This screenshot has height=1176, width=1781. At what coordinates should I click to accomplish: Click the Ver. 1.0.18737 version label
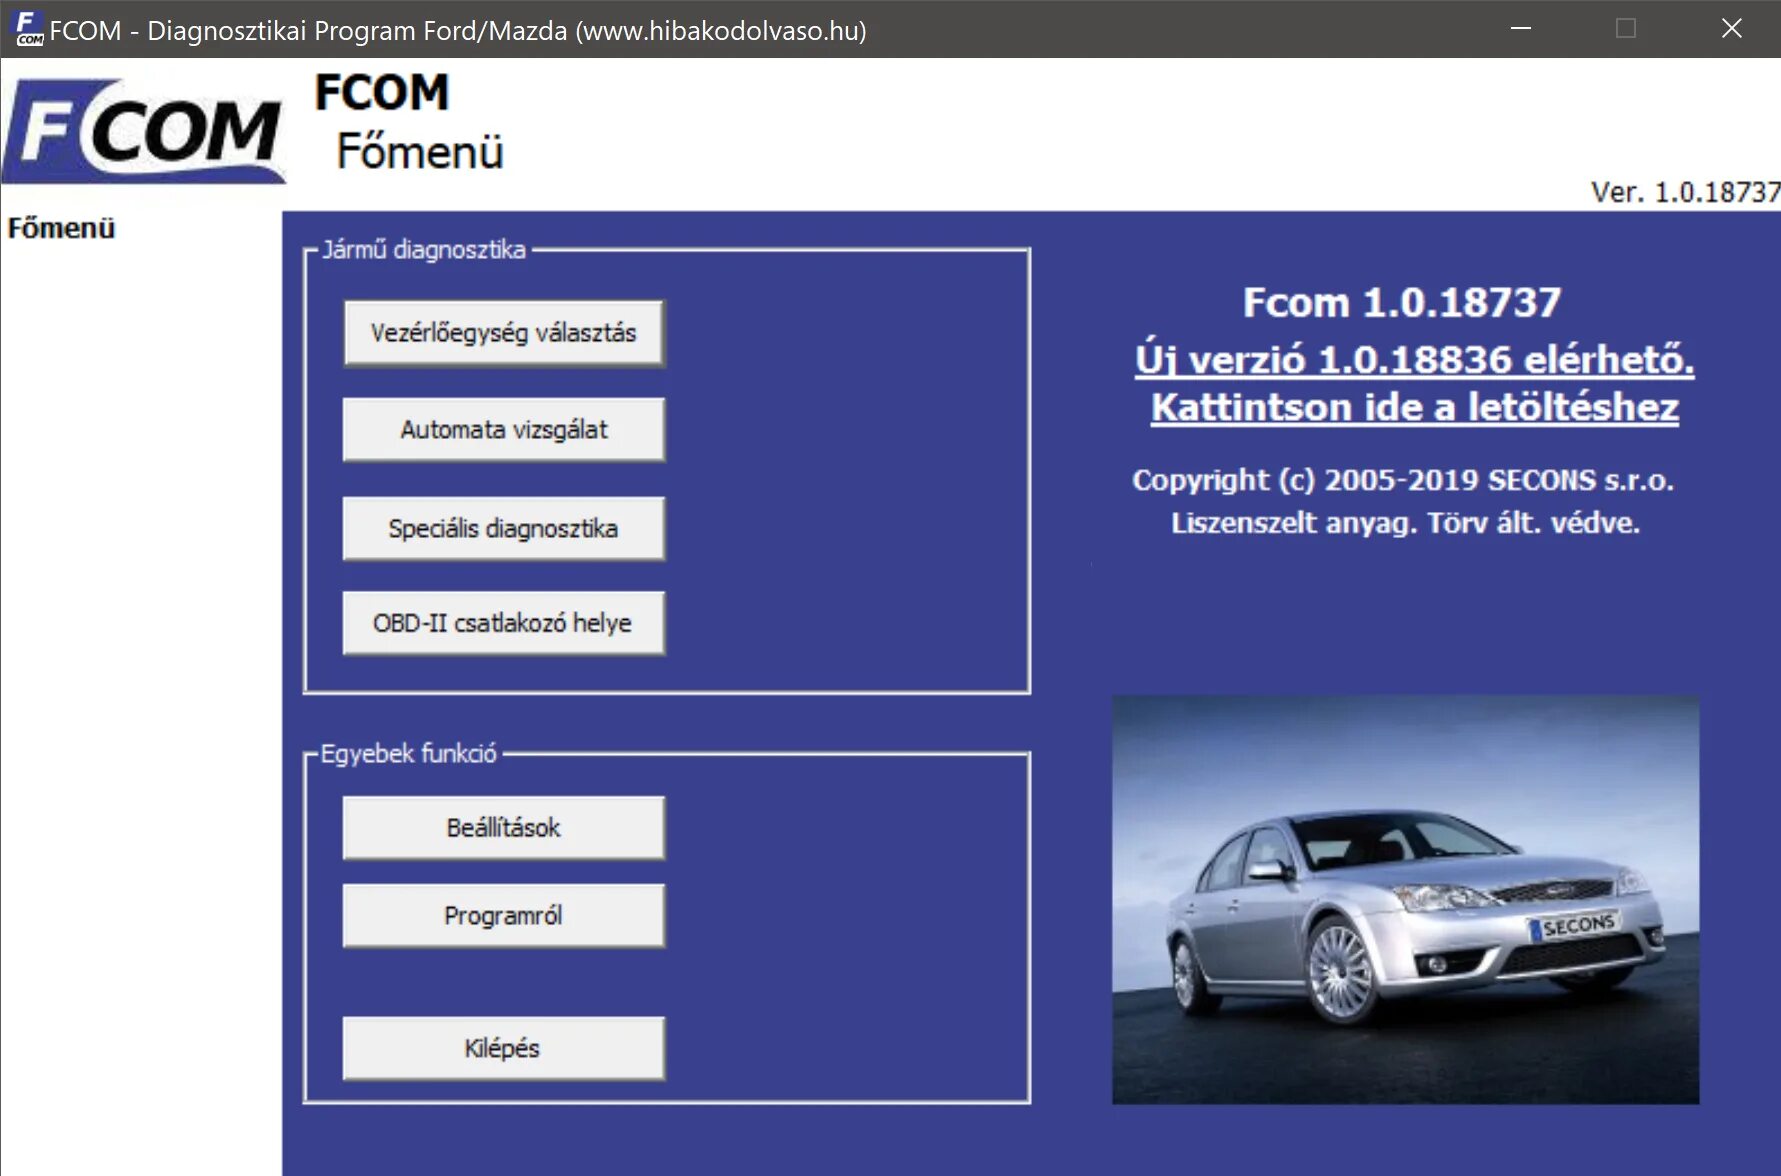click(1686, 192)
